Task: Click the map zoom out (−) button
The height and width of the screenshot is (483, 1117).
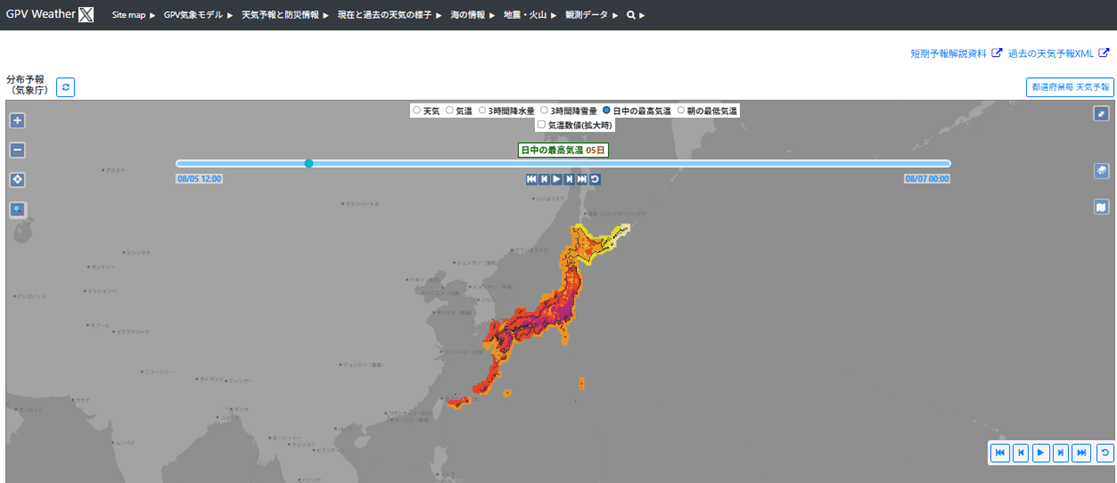Action: coord(17,151)
